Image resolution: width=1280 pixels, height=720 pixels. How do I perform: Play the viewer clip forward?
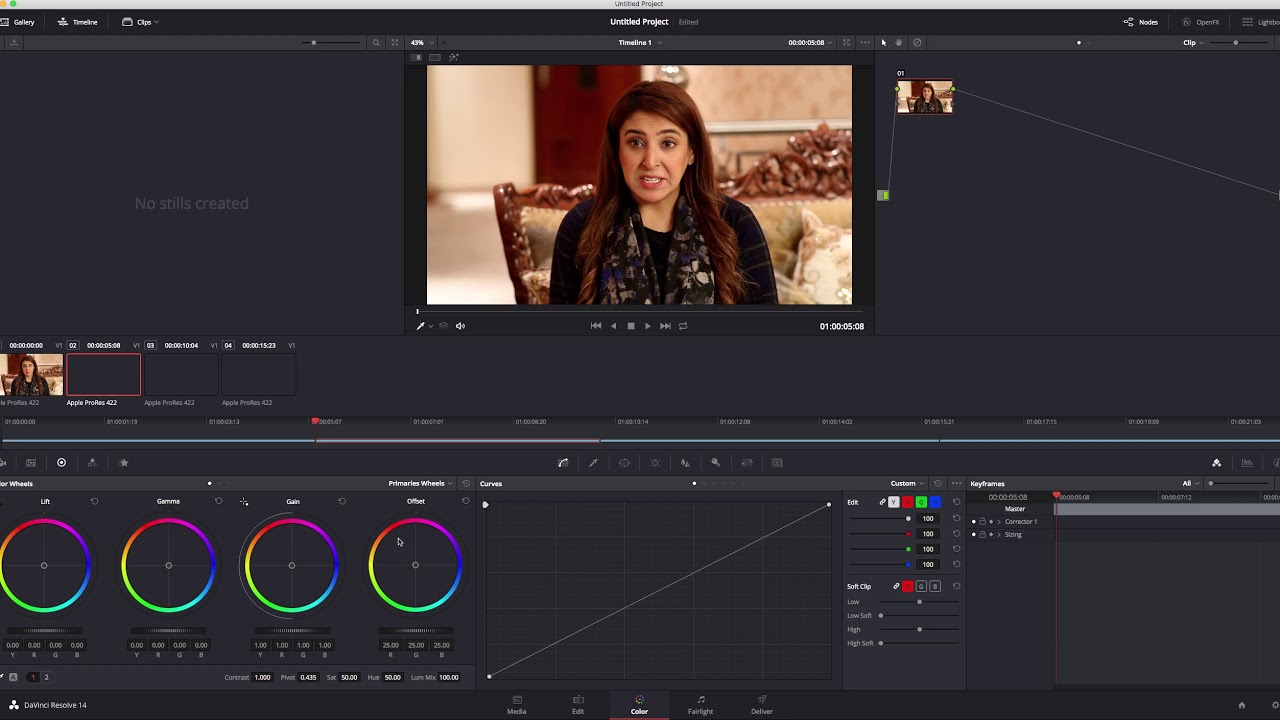click(647, 326)
